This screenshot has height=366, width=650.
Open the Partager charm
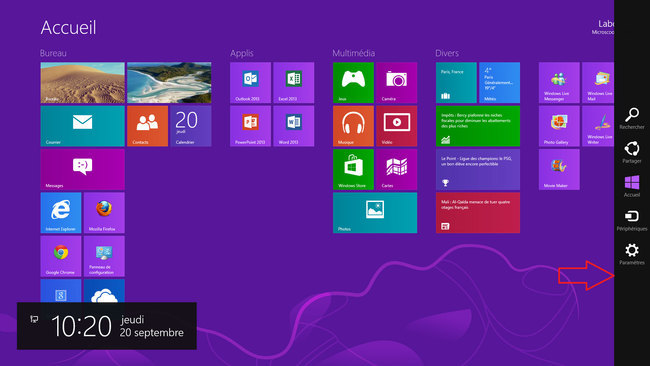[632, 152]
